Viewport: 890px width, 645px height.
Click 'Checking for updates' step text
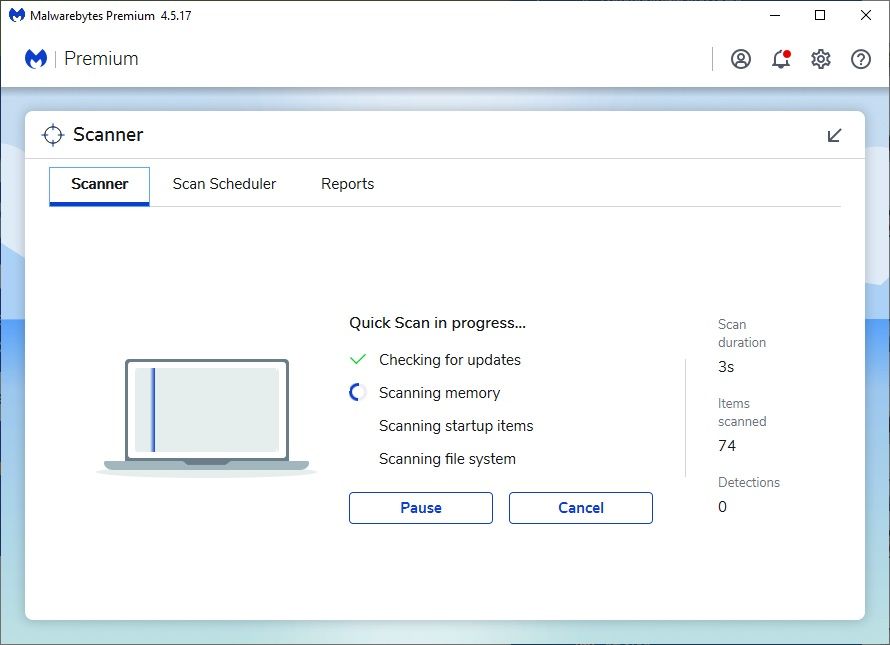pyautogui.click(x=450, y=359)
